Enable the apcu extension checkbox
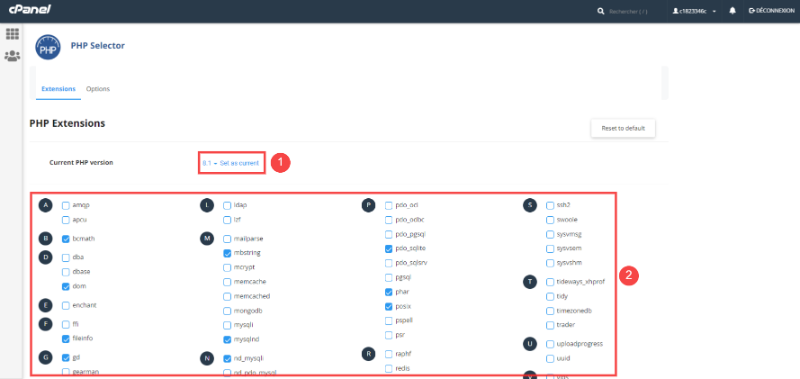This screenshot has width=800, height=379. pyautogui.click(x=66, y=220)
